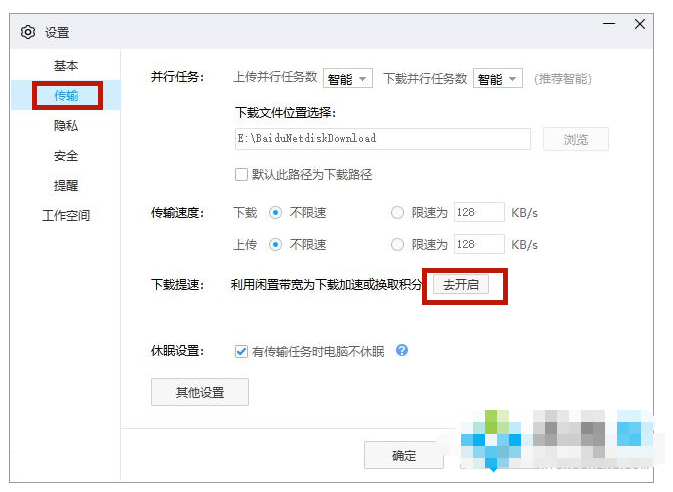This screenshot has height=492, width=673.
Task: Click the help question mark icon
Action: tap(402, 351)
